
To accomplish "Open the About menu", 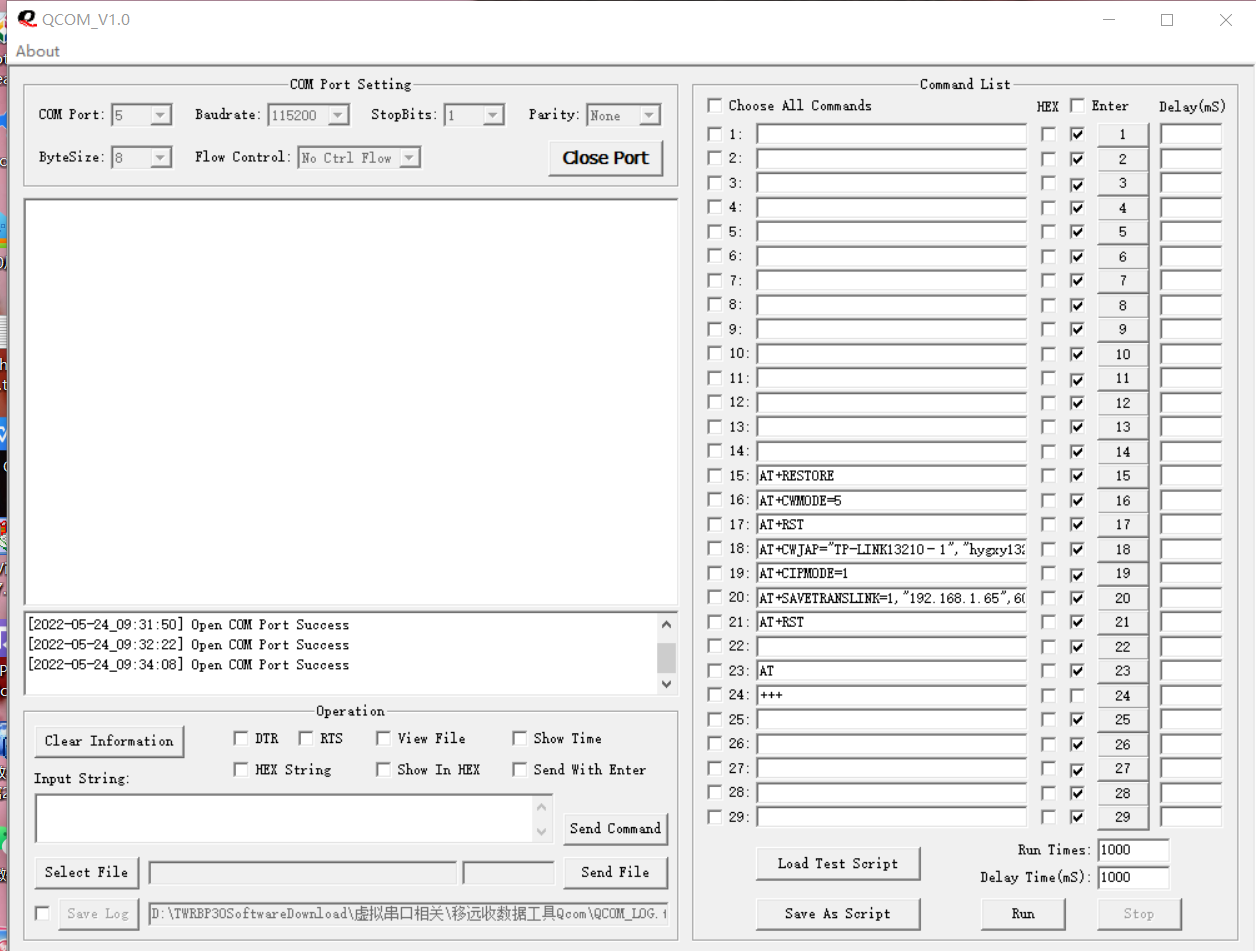I will click(38, 51).
